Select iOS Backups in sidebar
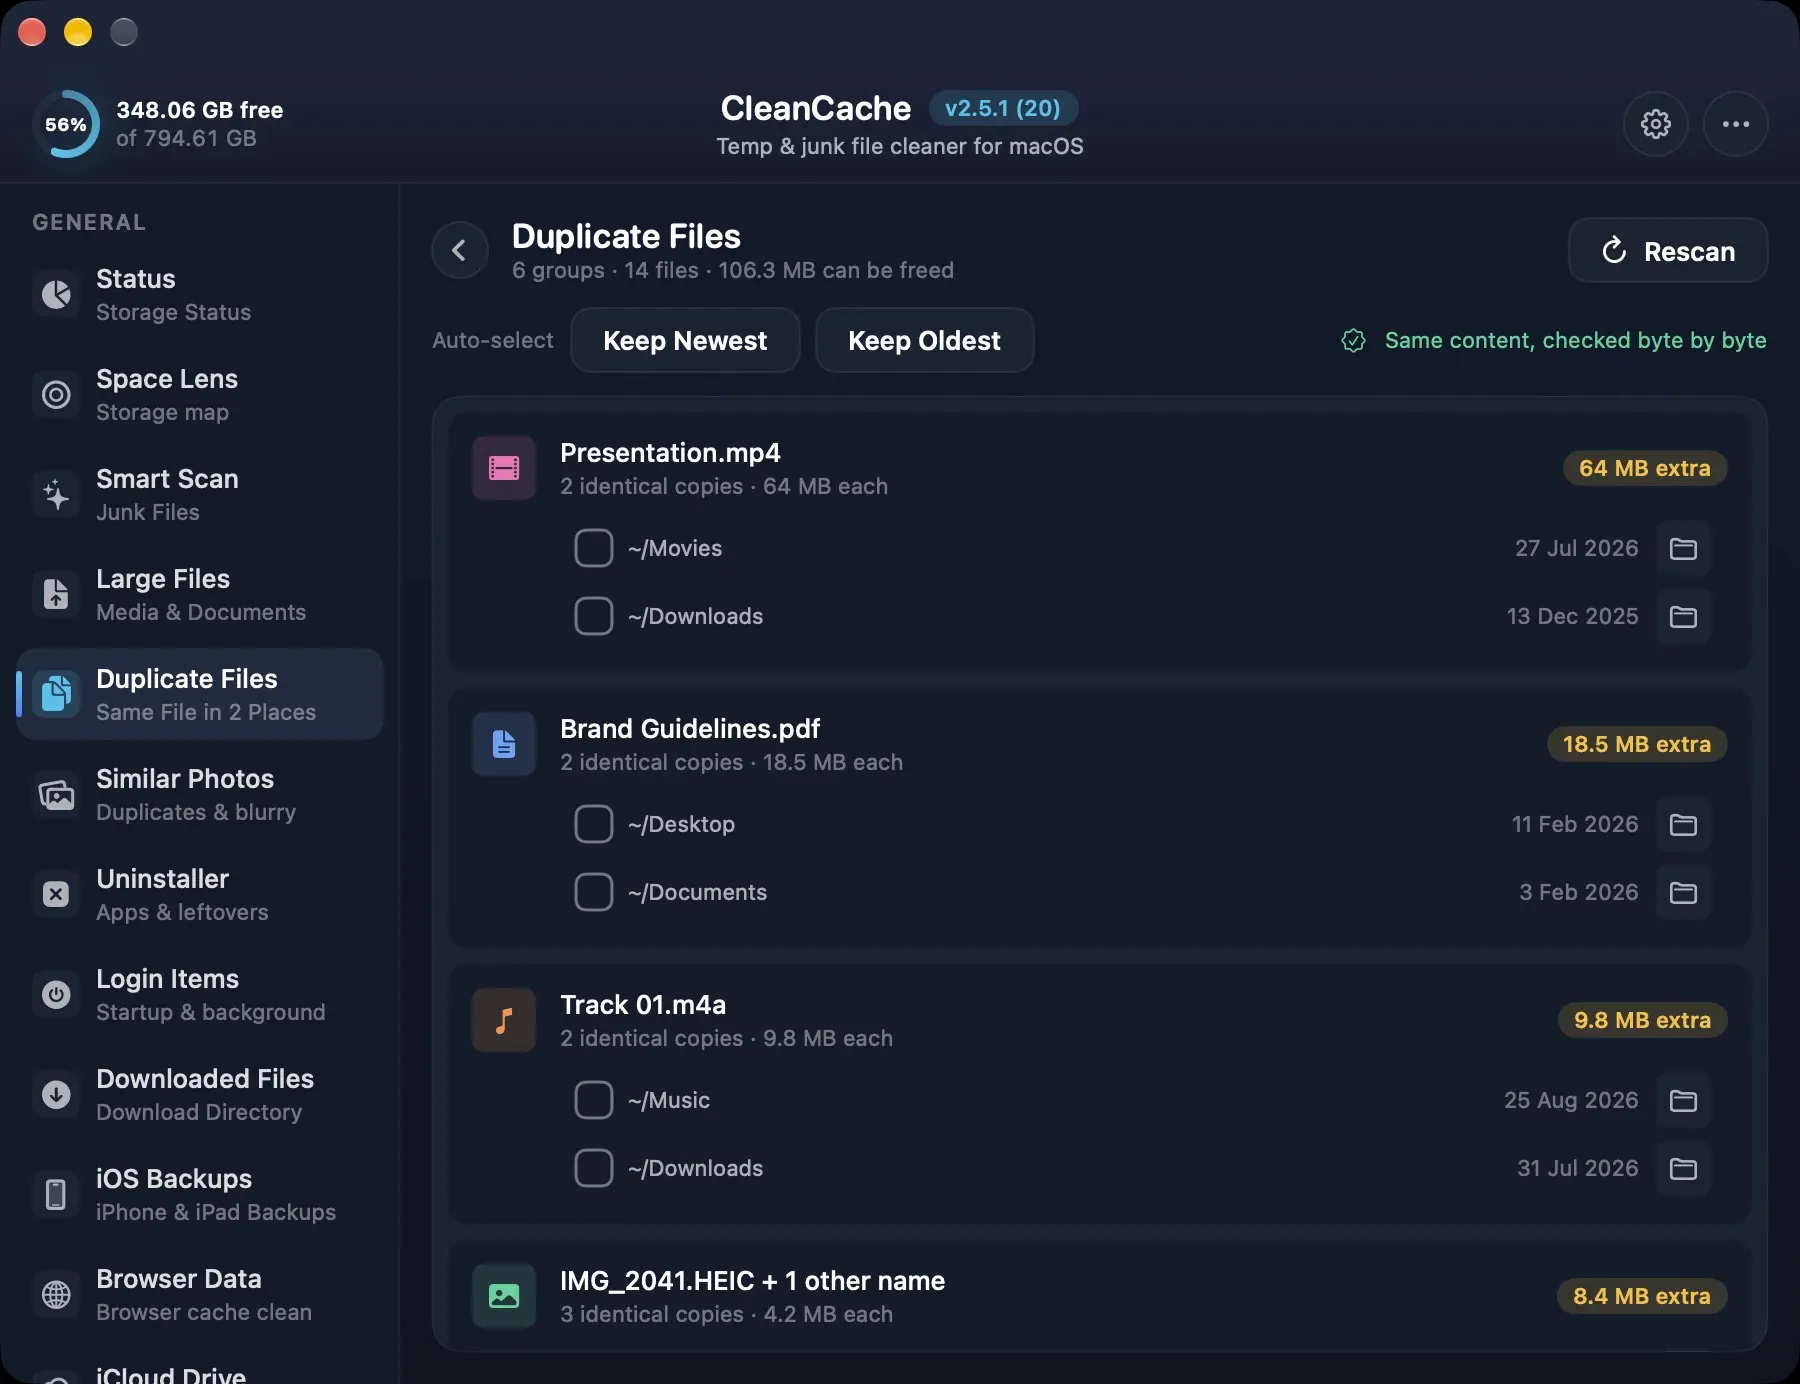The width and height of the screenshot is (1800, 1384). pos(200,1194)
